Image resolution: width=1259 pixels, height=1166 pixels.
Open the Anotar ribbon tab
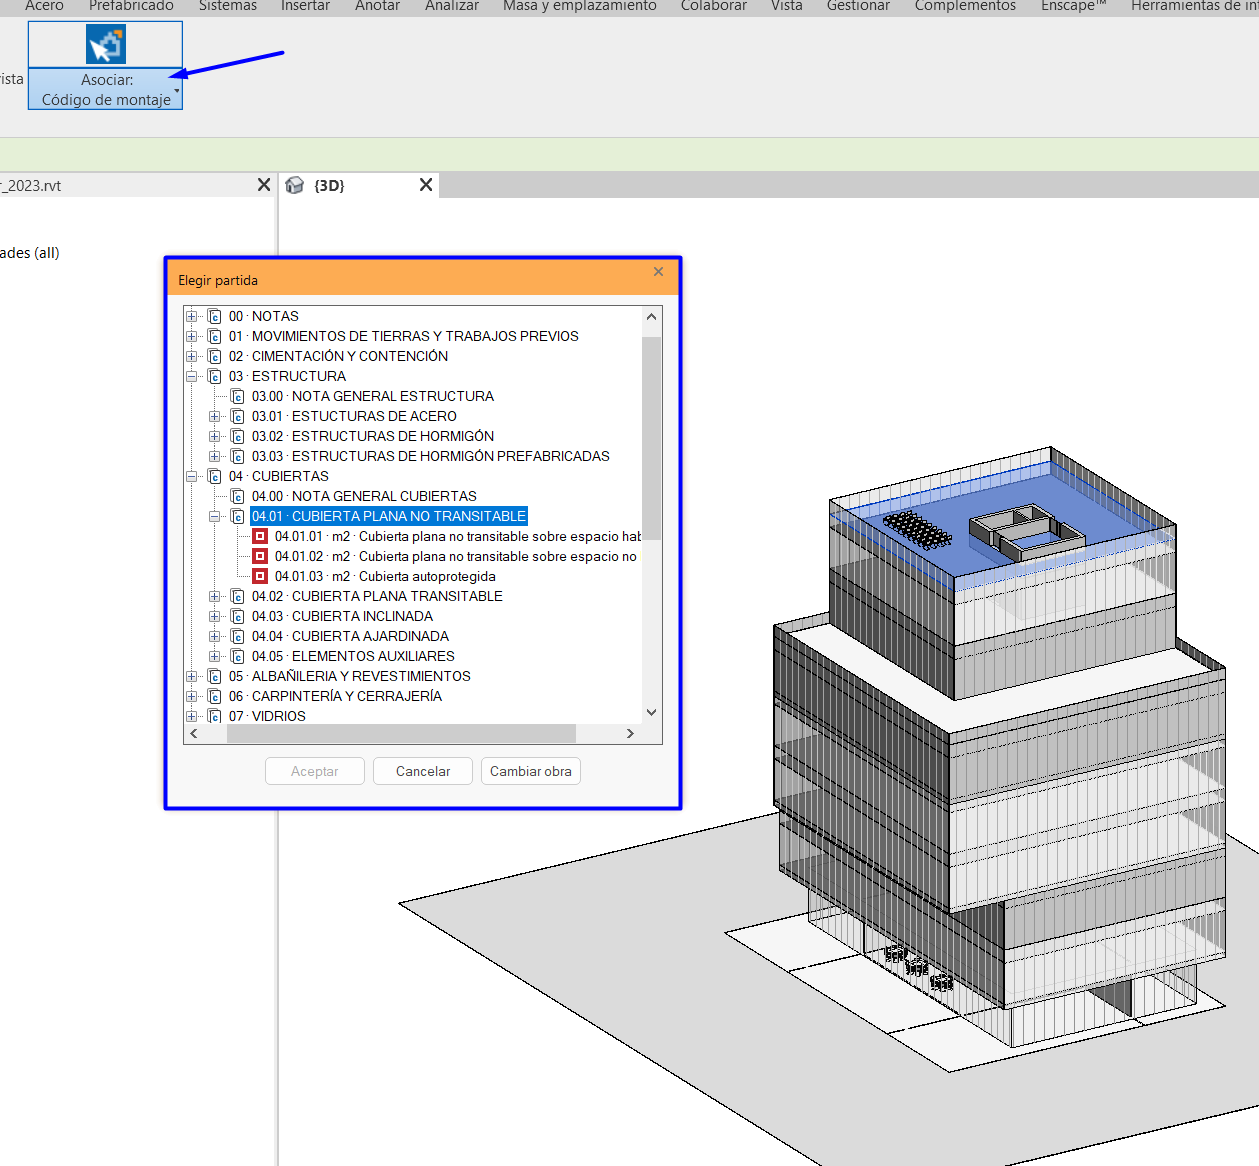[x=377, y=6]
